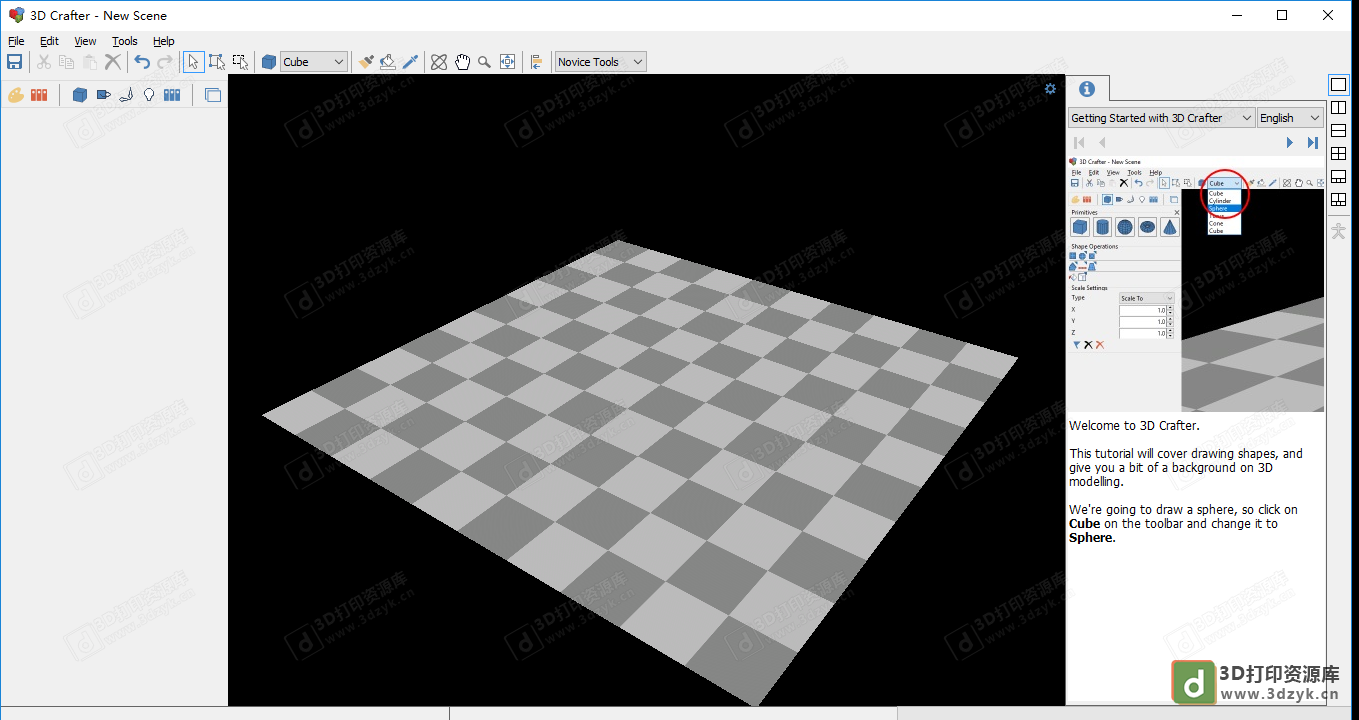Jump to last tutorial step

coord(1313,143)
